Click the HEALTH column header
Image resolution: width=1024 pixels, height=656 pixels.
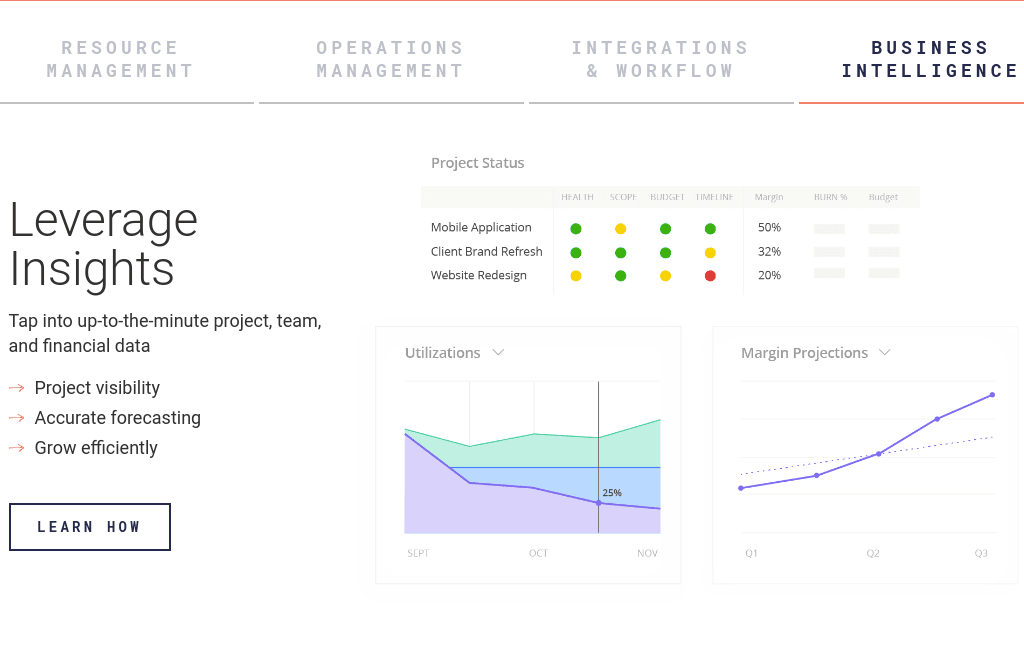(x=577, y=197)
